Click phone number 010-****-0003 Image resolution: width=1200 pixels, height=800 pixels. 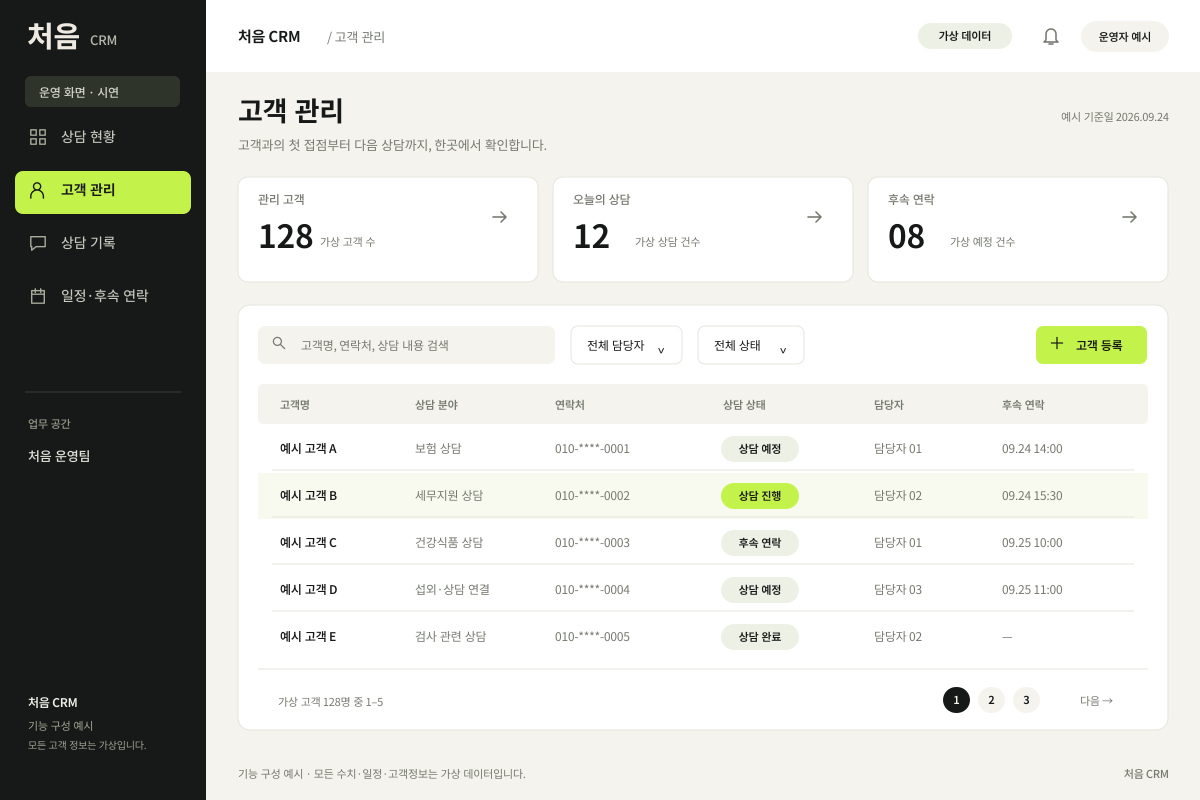(x=592, y=543)
